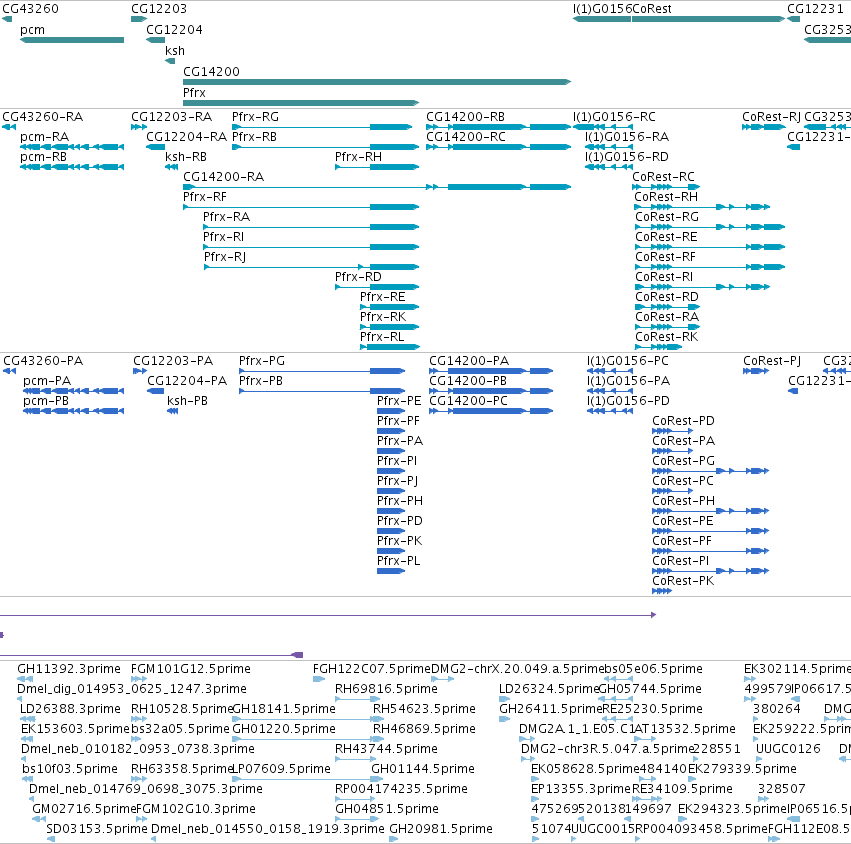Click EST SD03153.5prime
Screen dimensions: 851x844
97,829
